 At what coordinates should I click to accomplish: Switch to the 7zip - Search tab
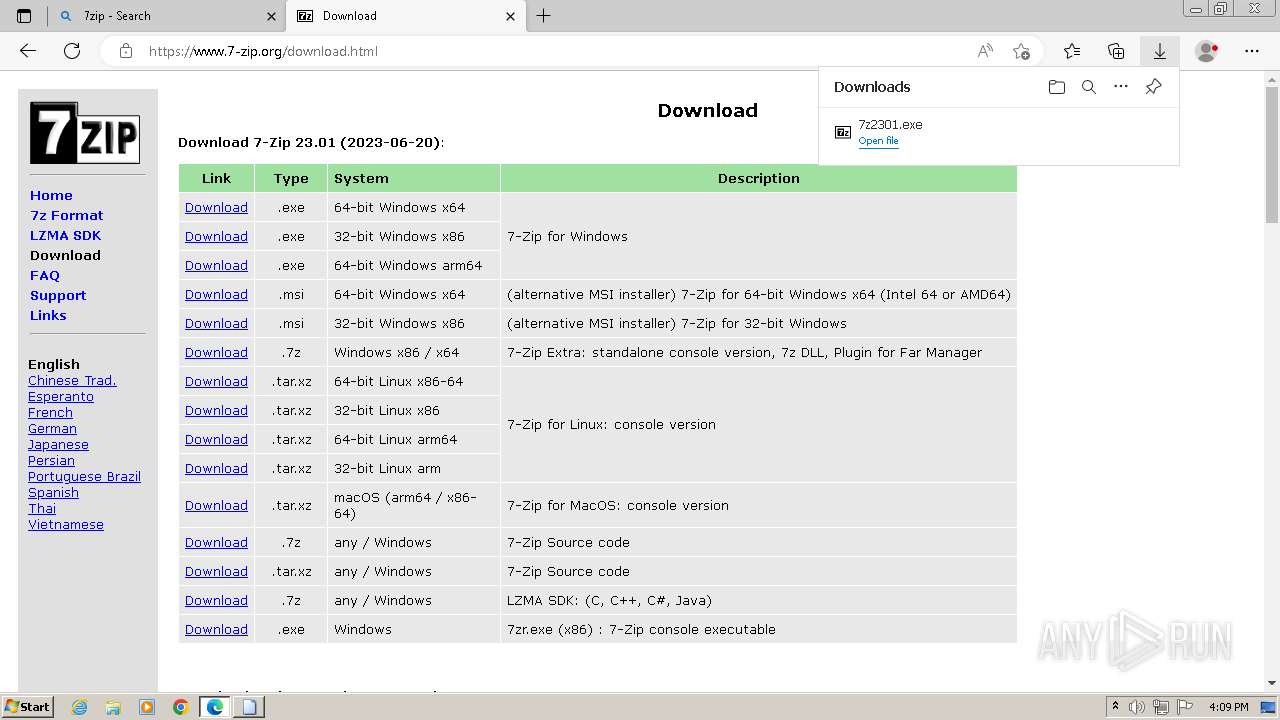pos(167,16)
